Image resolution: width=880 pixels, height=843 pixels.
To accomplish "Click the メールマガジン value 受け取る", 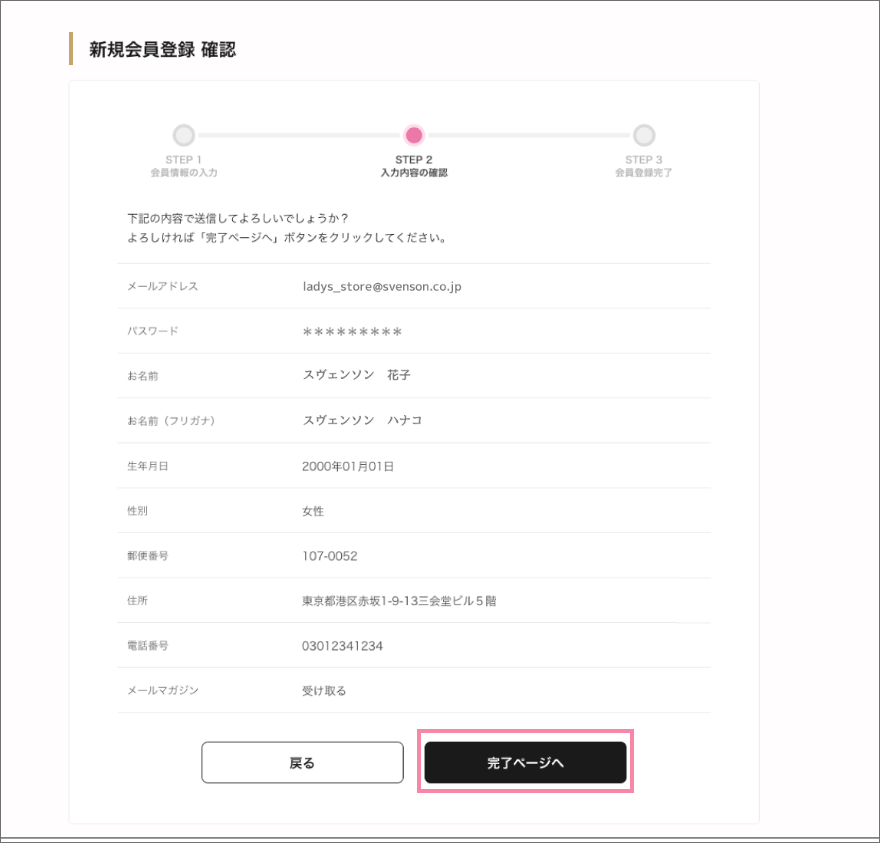I will 322,690.
